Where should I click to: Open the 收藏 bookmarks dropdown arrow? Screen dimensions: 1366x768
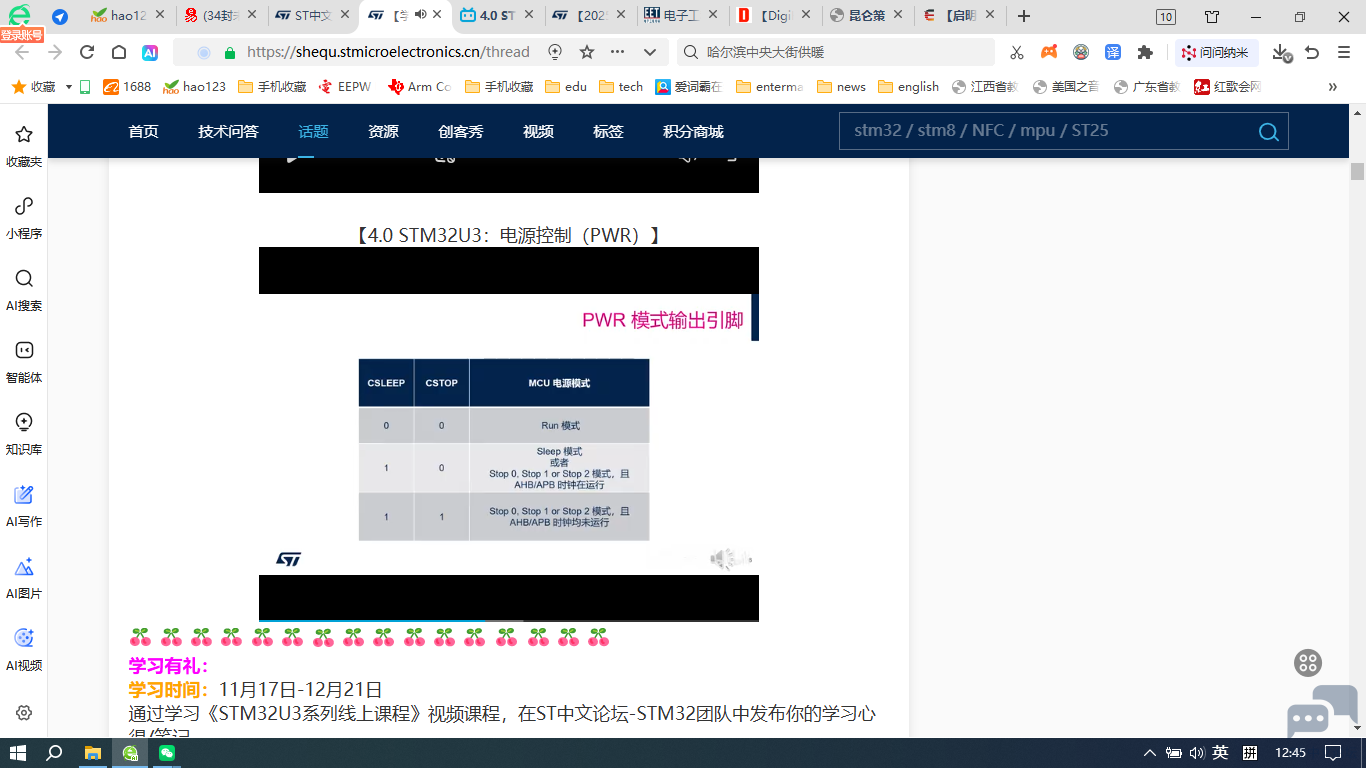click(69, 87)
